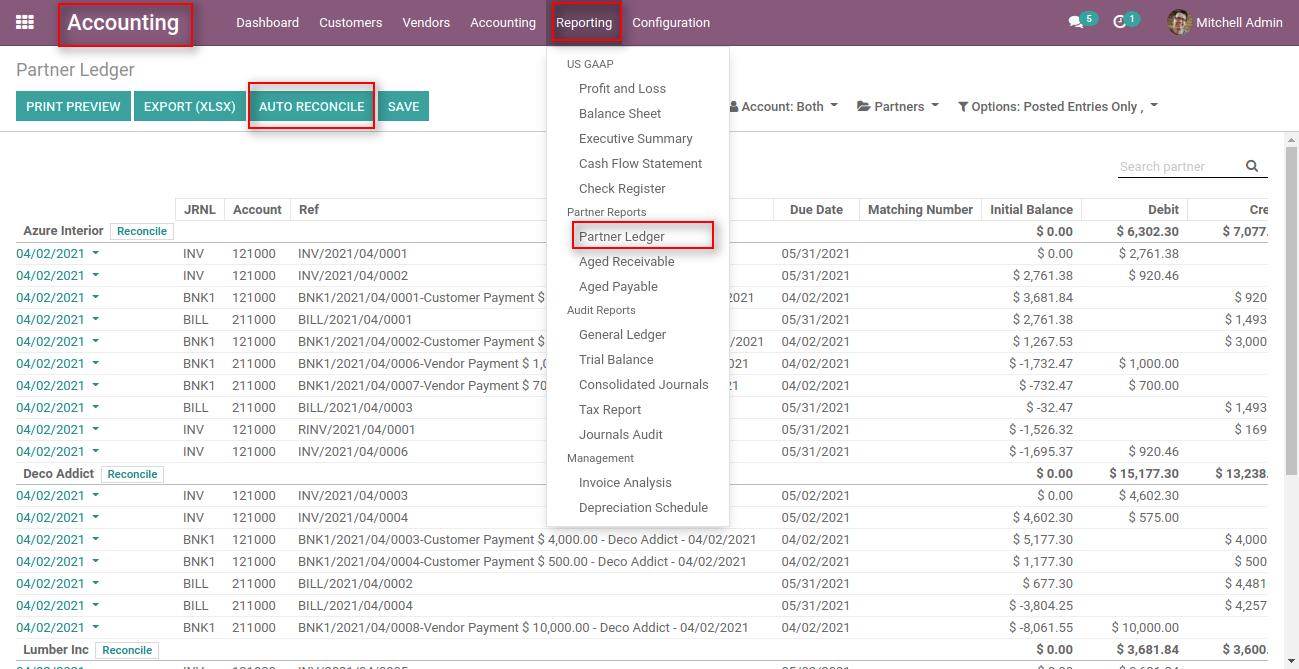Open the Accounting top menu item
The image size is (1299, 669).
coord(503,22)
